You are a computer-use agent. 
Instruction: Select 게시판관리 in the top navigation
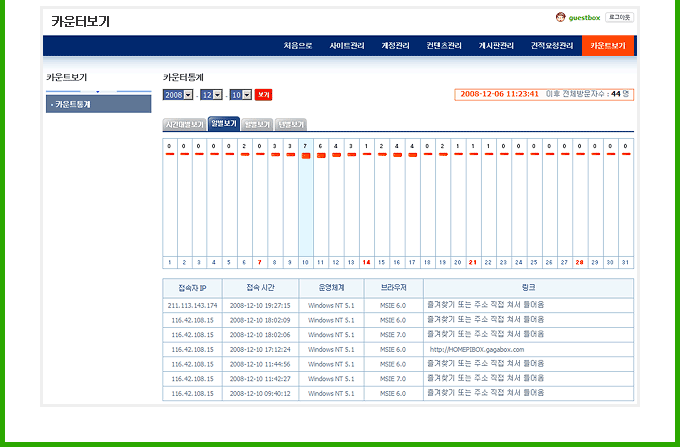coord(496,46)
